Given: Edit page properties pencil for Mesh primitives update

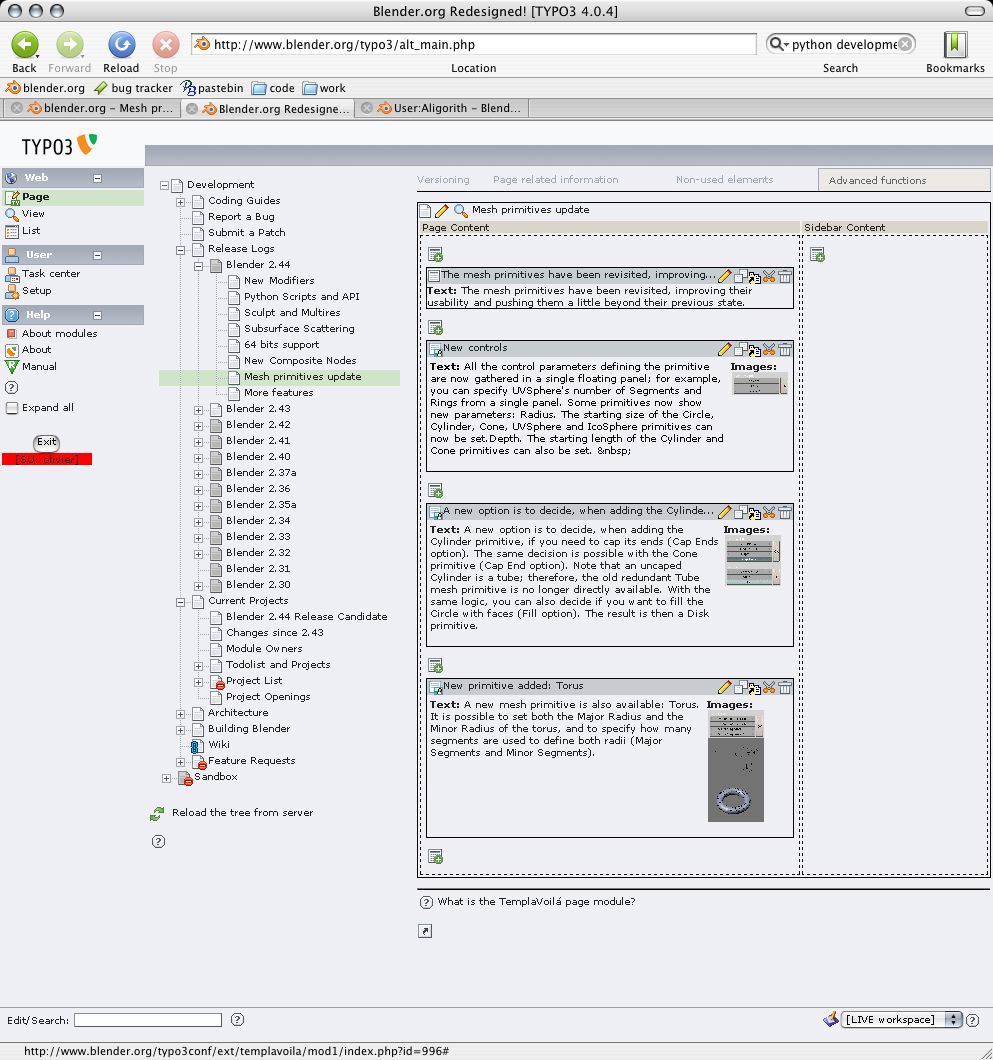Looking at the screenshot, I should click(x=442, y=210).
